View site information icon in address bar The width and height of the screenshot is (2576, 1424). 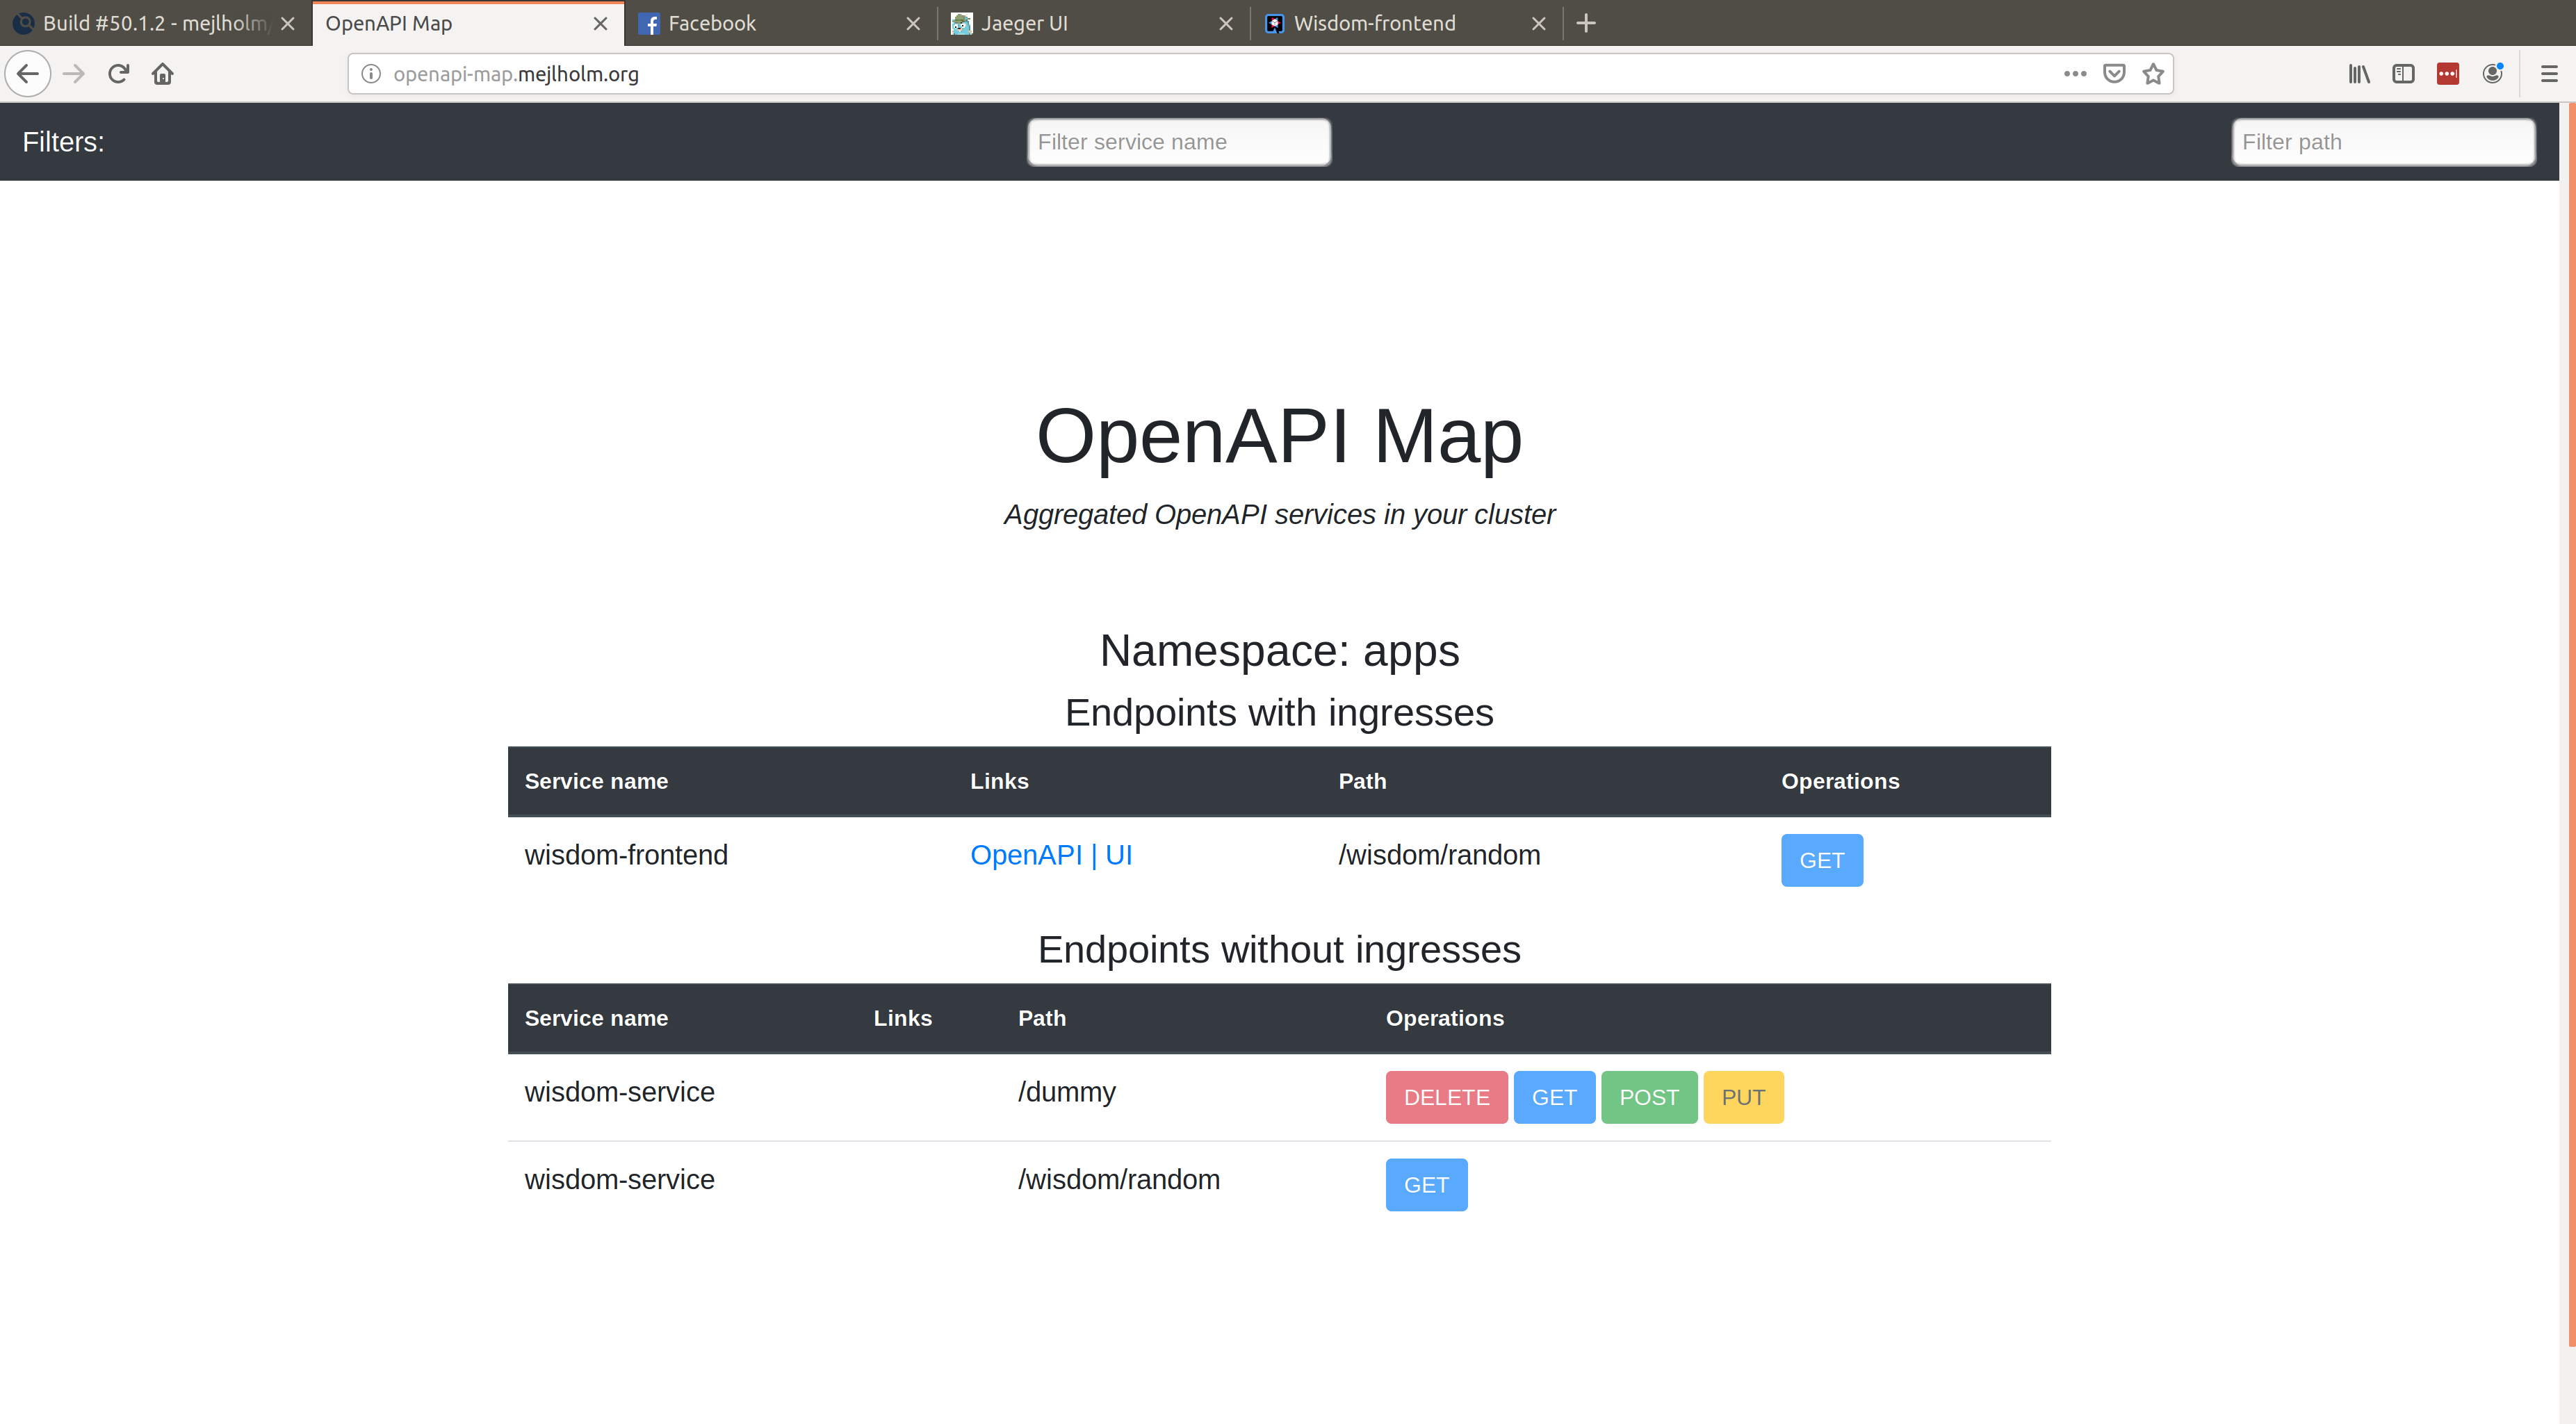coord(371,74)
